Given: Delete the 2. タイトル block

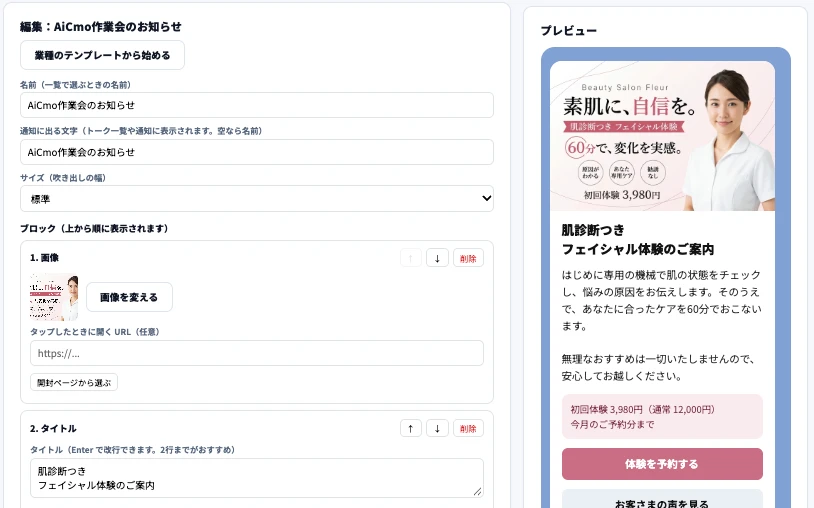Looking at the screenshot, I should [x=468, y=428].
